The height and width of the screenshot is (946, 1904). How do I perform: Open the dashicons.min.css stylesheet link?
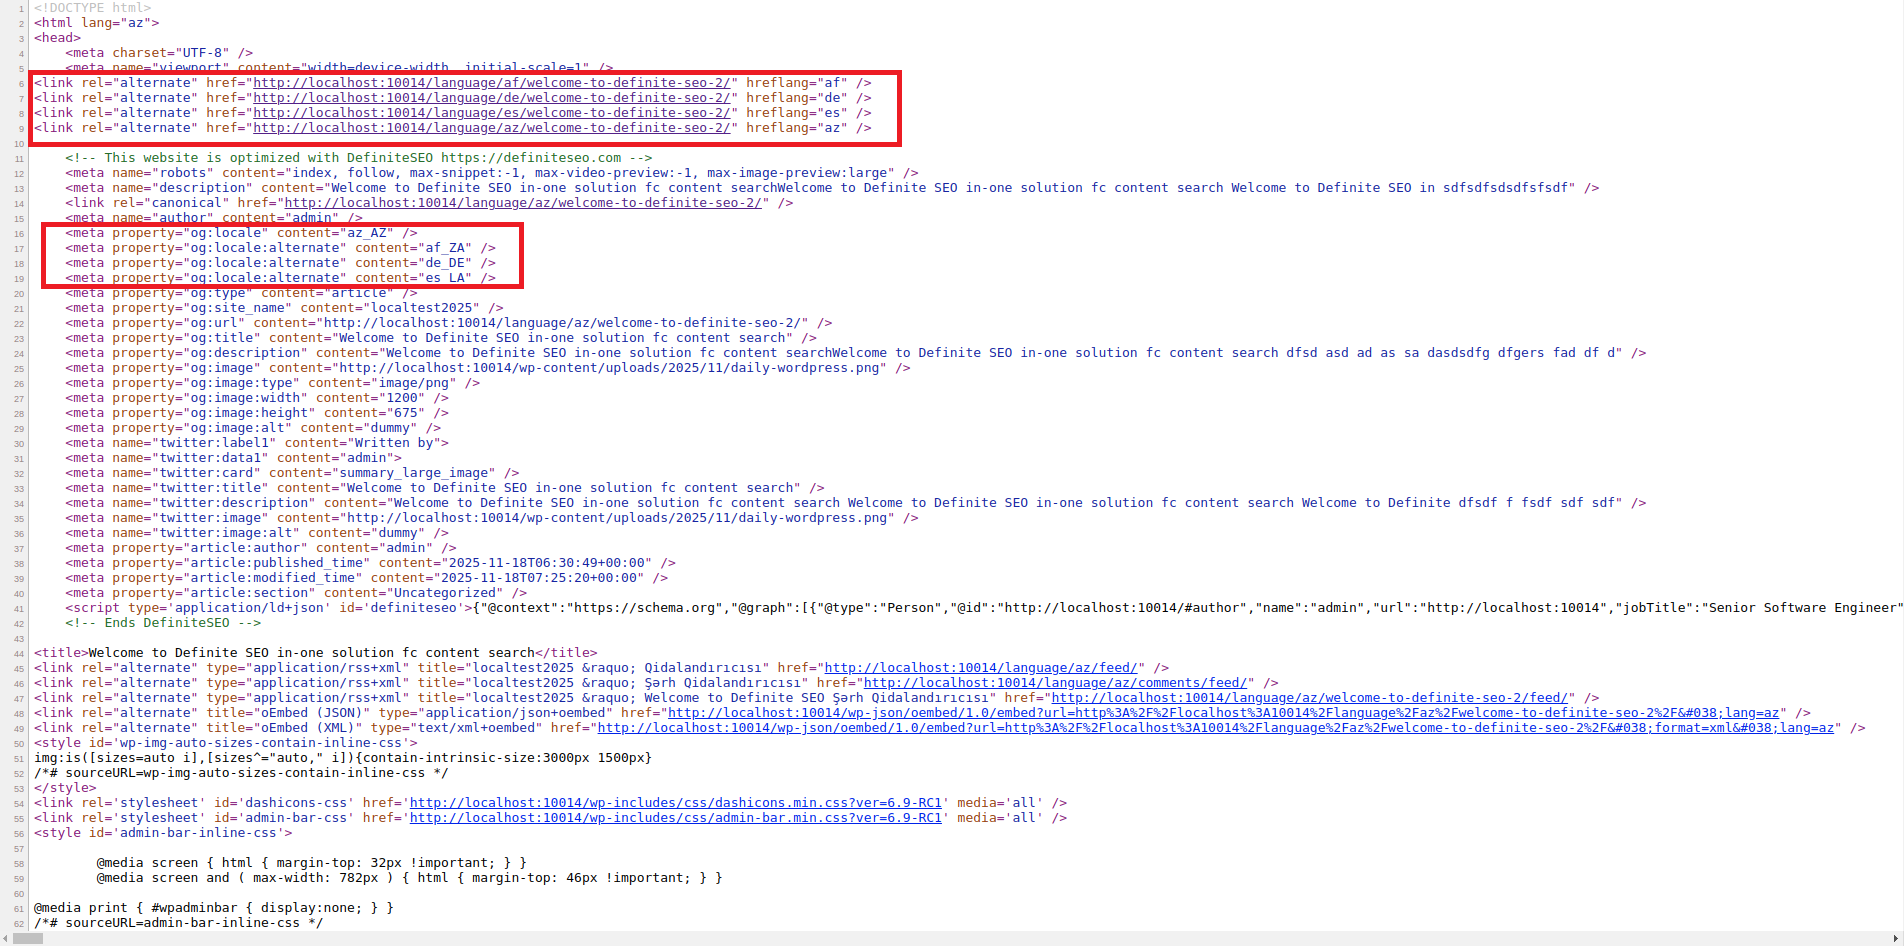tap(677, 803)
